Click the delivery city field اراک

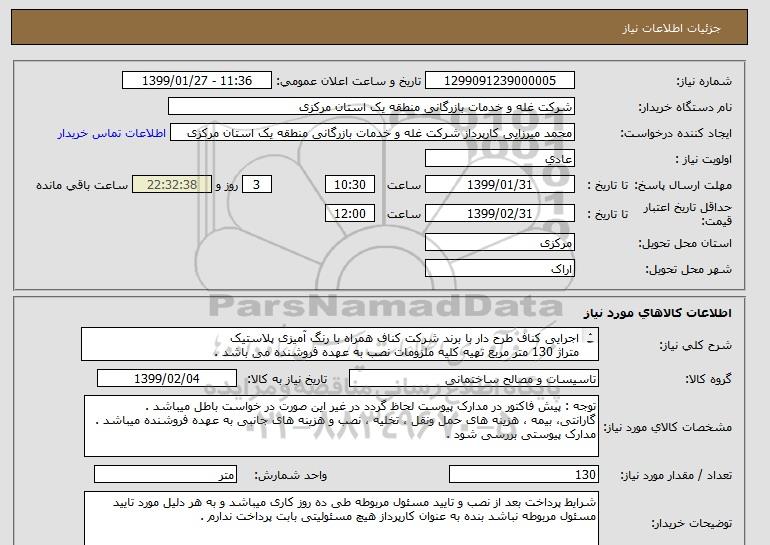click(x=500, y=269)
